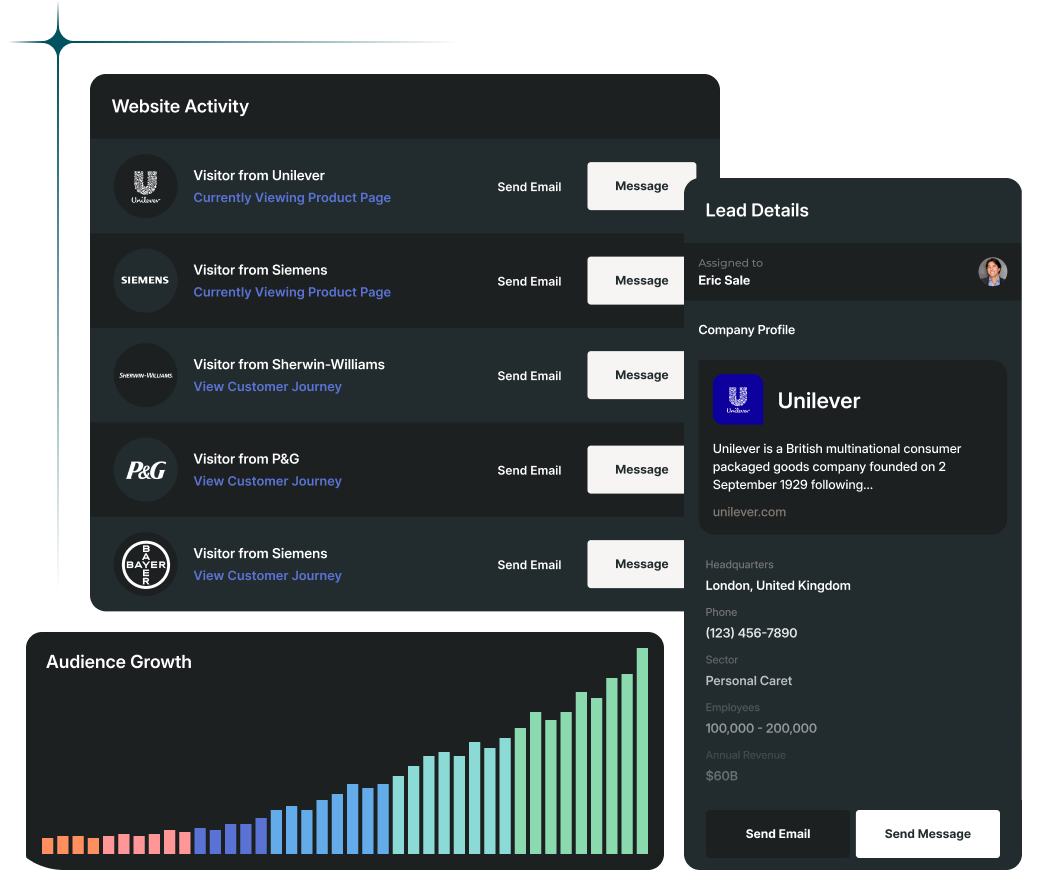Message the visitor from Unilever

click(641, 186)
